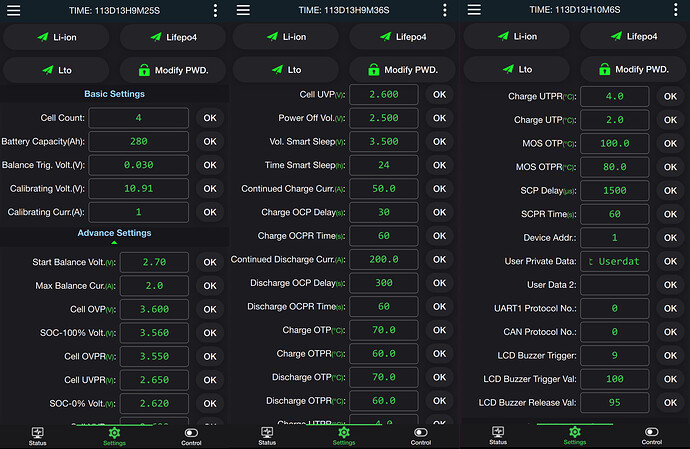The width and height of the screenshot is (690, 449).
Task: Edit the Charge OTP field showing 70.0
Action: pyautogui.click(x=384, y=330)
